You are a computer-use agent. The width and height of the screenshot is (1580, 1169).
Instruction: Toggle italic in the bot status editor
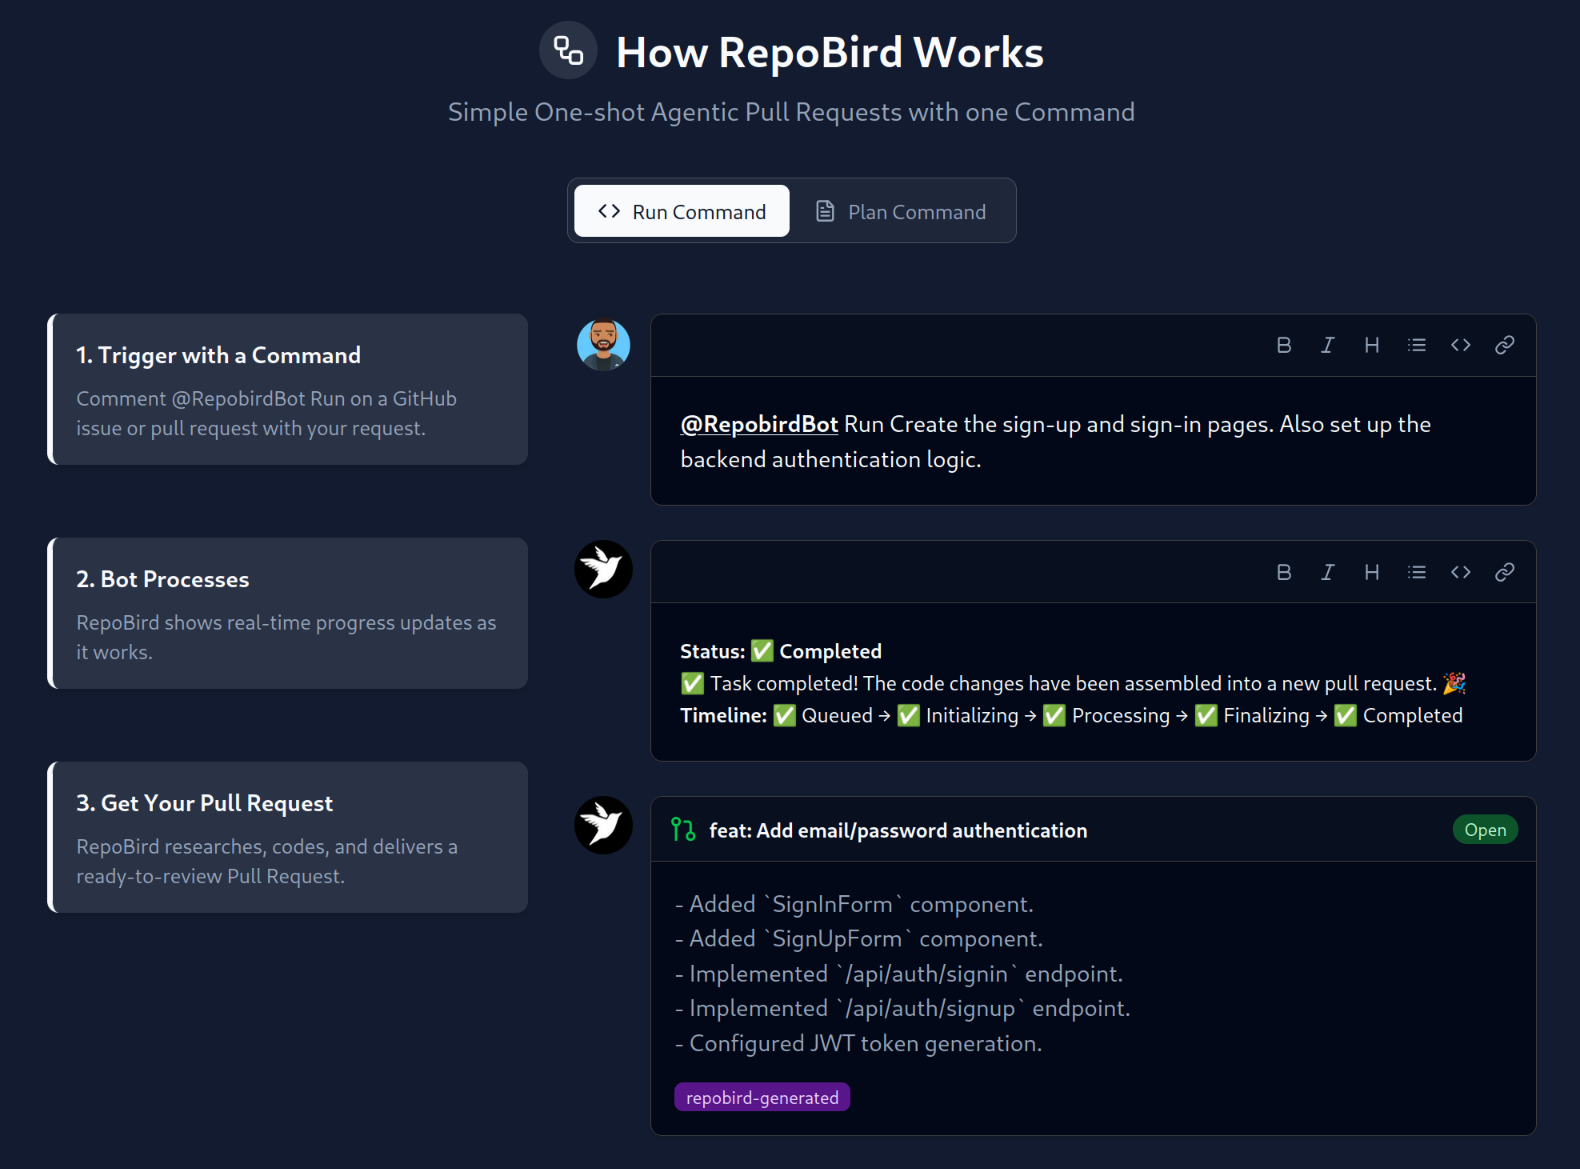click(x=1328, y=572)
